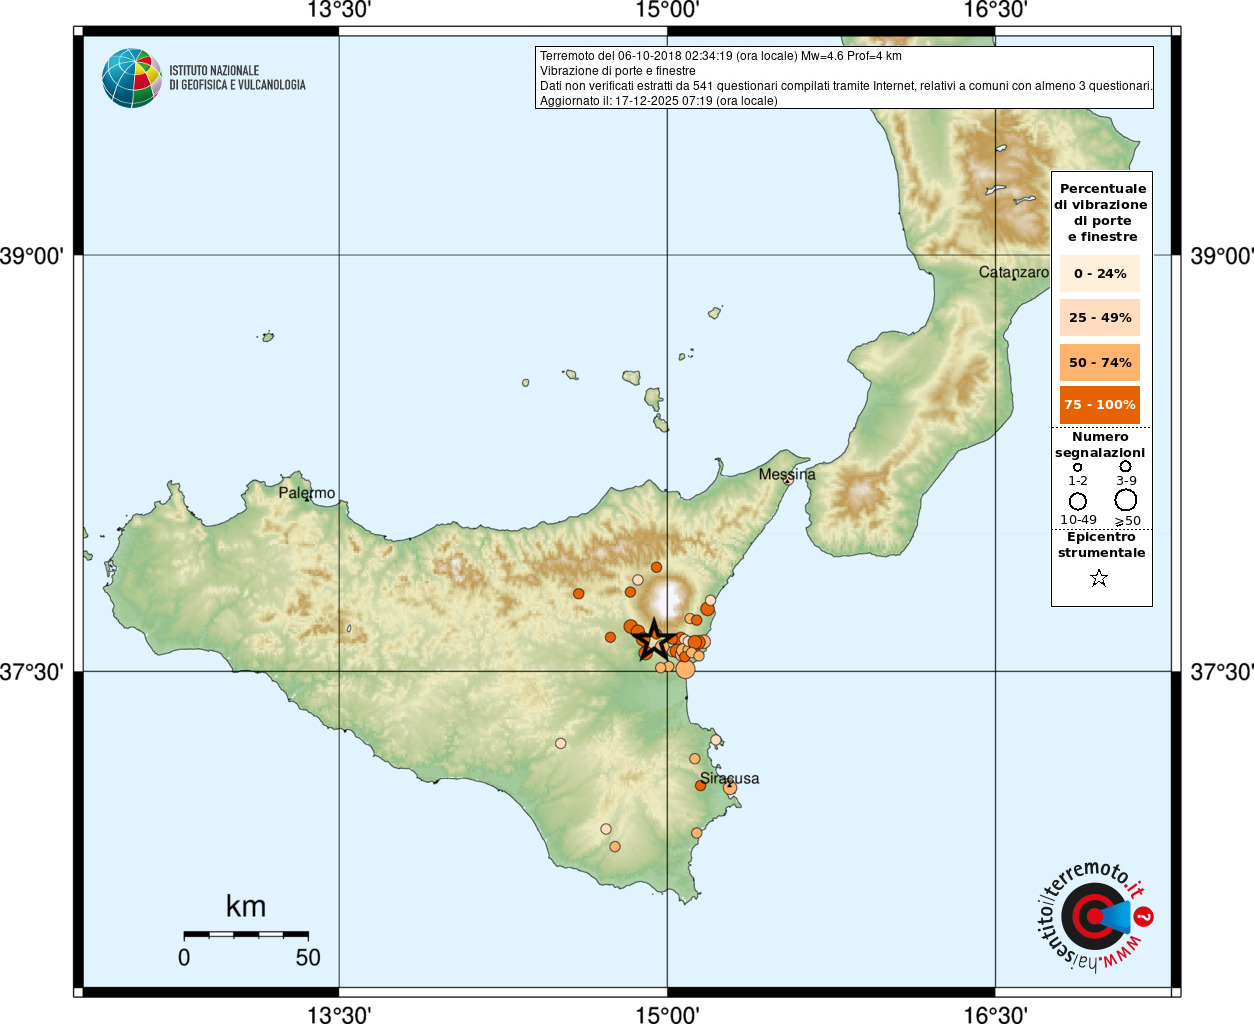
Task: Select the 25 - 49% color swatch
Action: [1100, 317]
